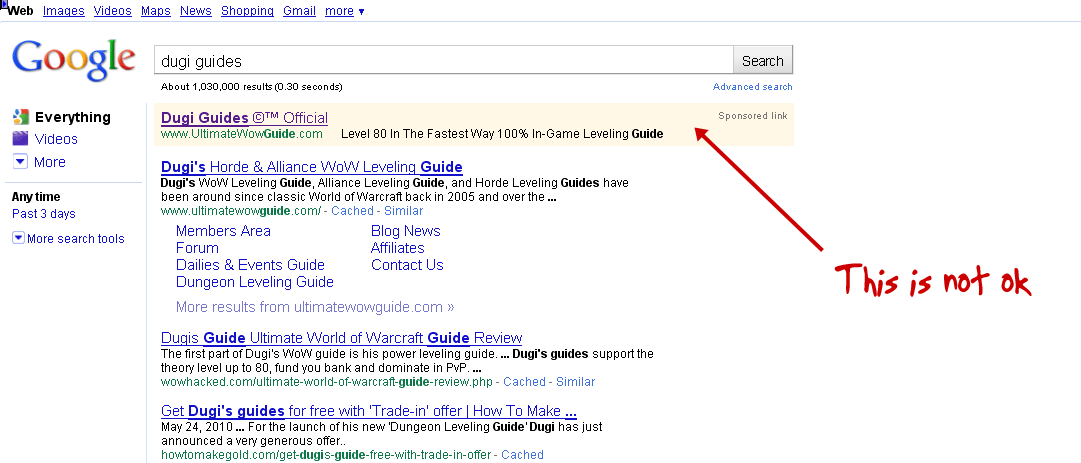
Task: Open the Dailies & Events Guide sitelink
Action: 250,265
